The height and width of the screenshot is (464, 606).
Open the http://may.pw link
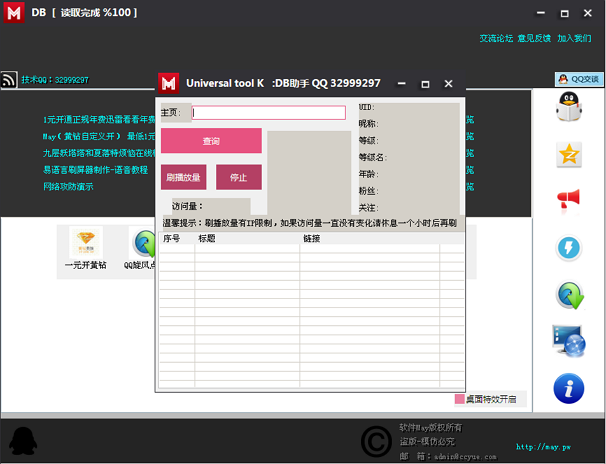543,447
